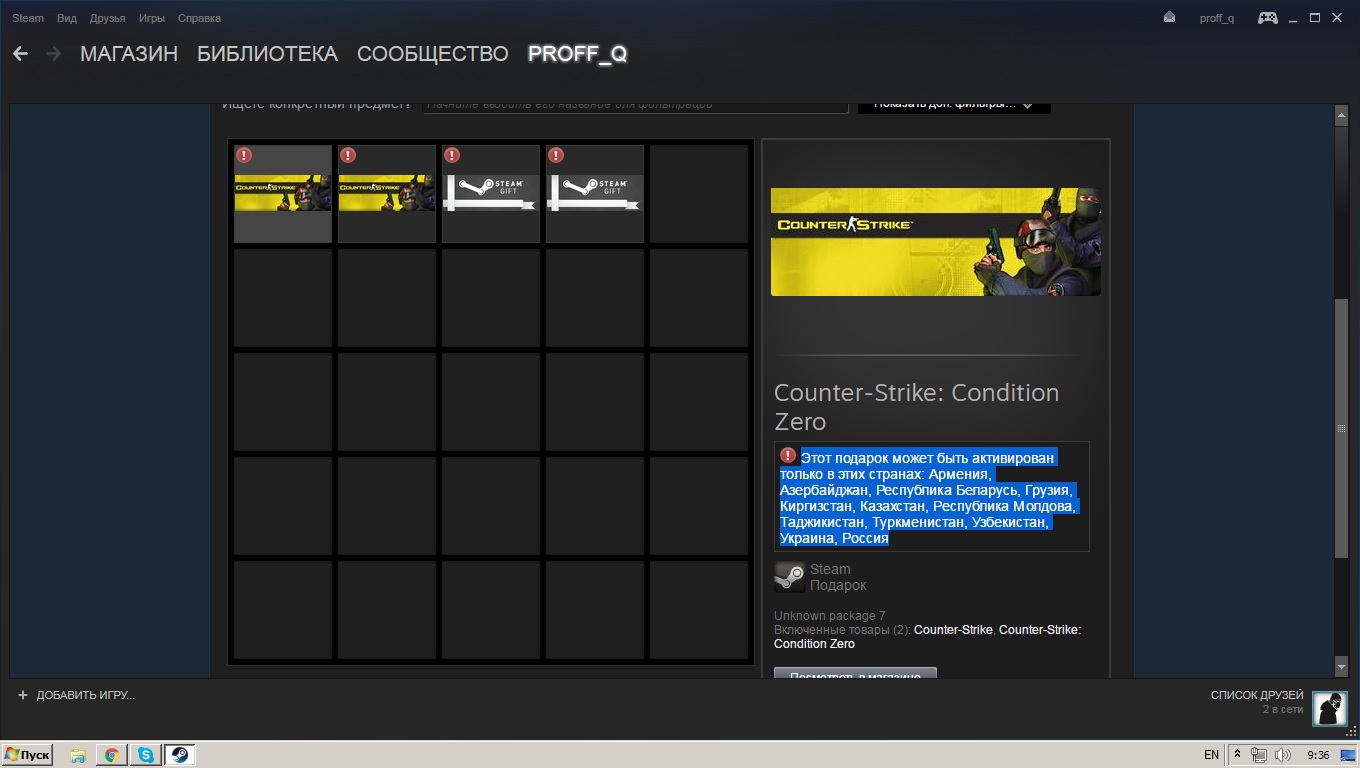Click the Посмотреть в магазине button

[855, 675]
